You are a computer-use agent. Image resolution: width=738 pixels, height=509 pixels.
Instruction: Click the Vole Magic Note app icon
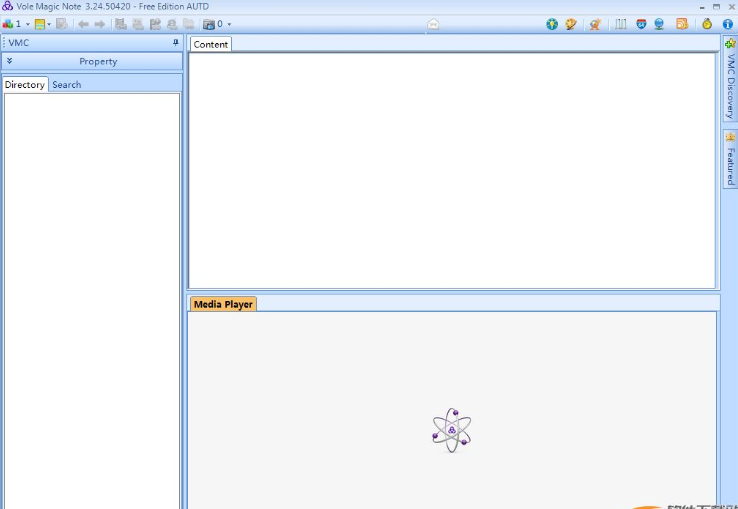click(x=8, y=6)
